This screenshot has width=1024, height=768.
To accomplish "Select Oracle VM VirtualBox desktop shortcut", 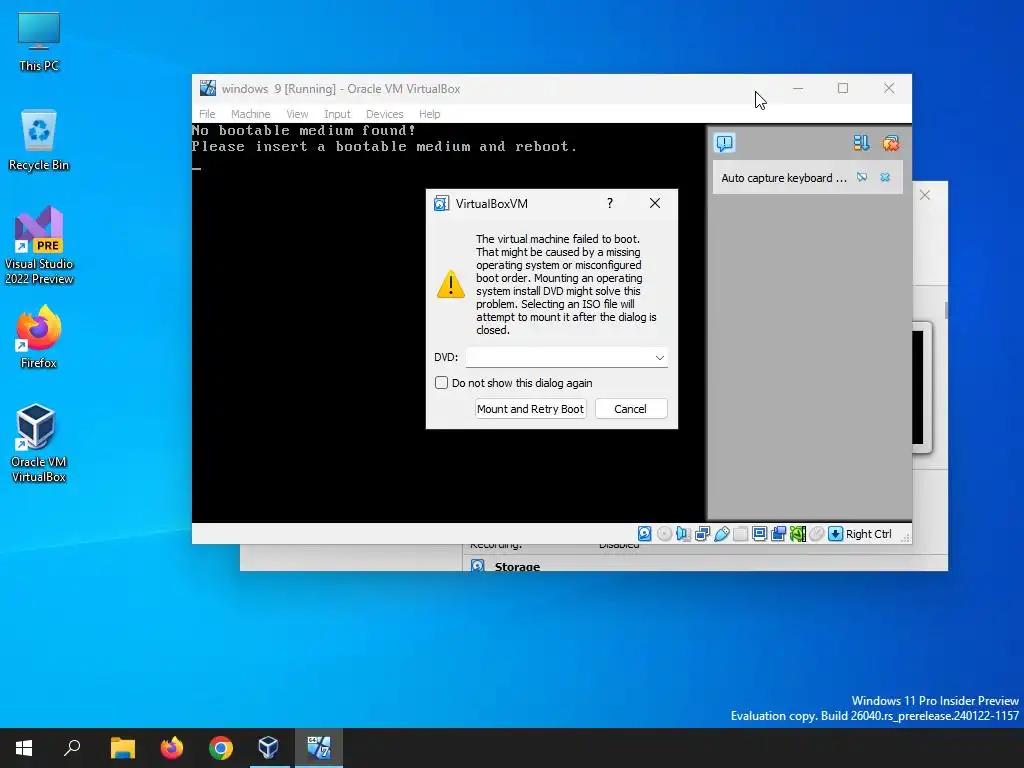I will coord(39,443).
